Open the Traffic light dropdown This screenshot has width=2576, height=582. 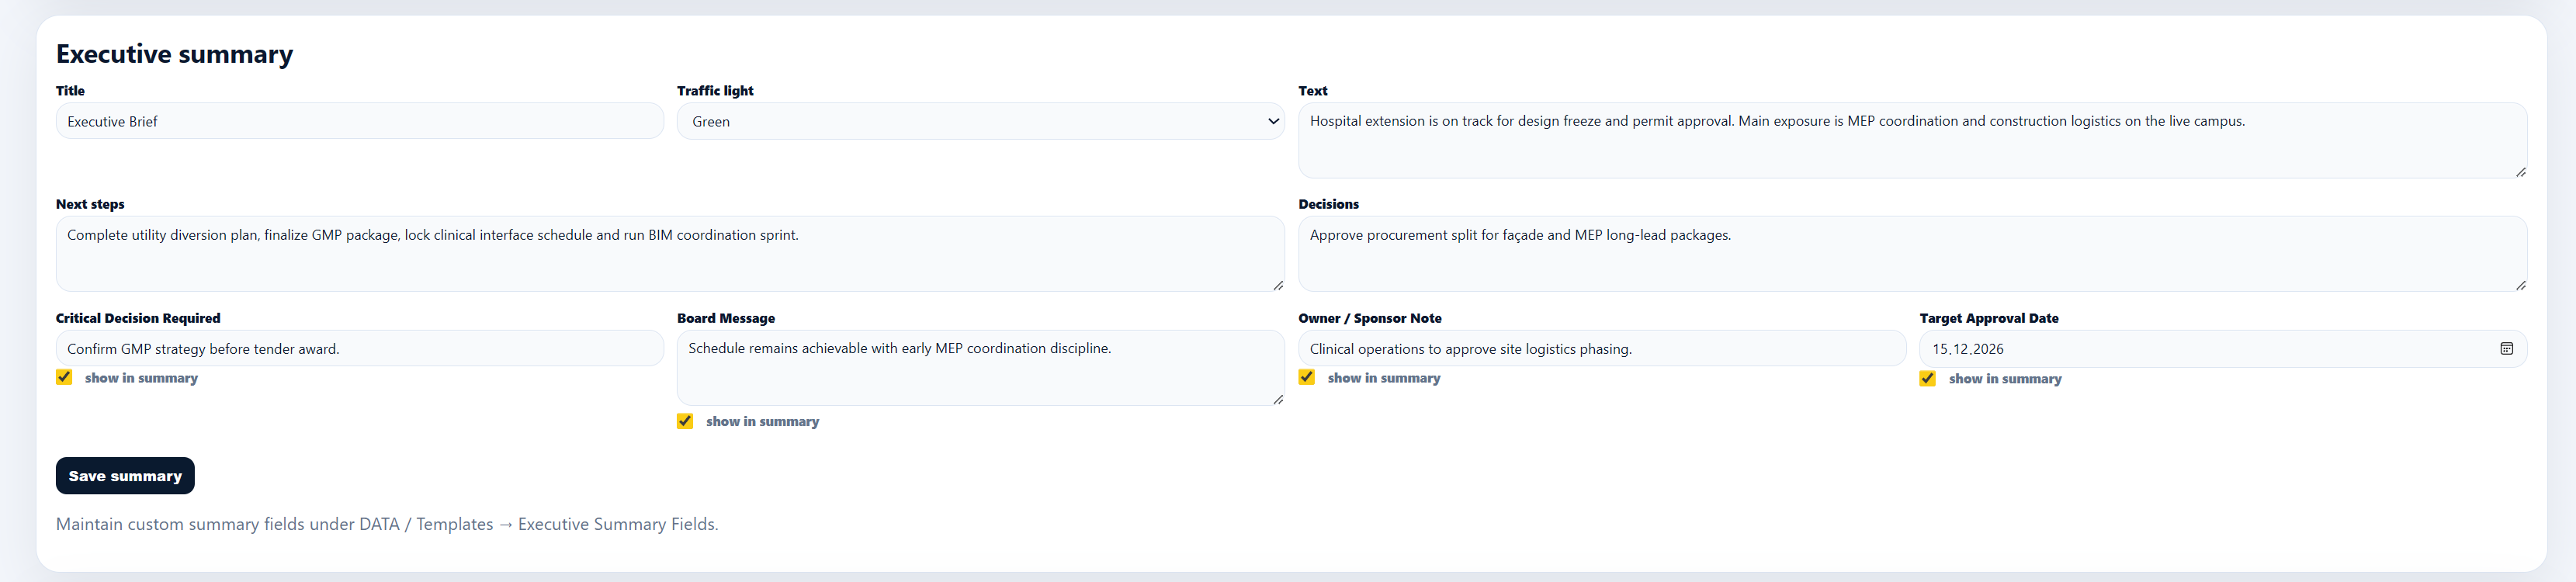click(x=980, y=121)
